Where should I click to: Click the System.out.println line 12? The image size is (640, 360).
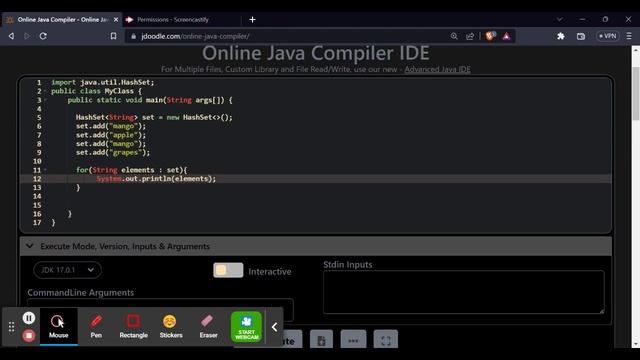(156, 179)
